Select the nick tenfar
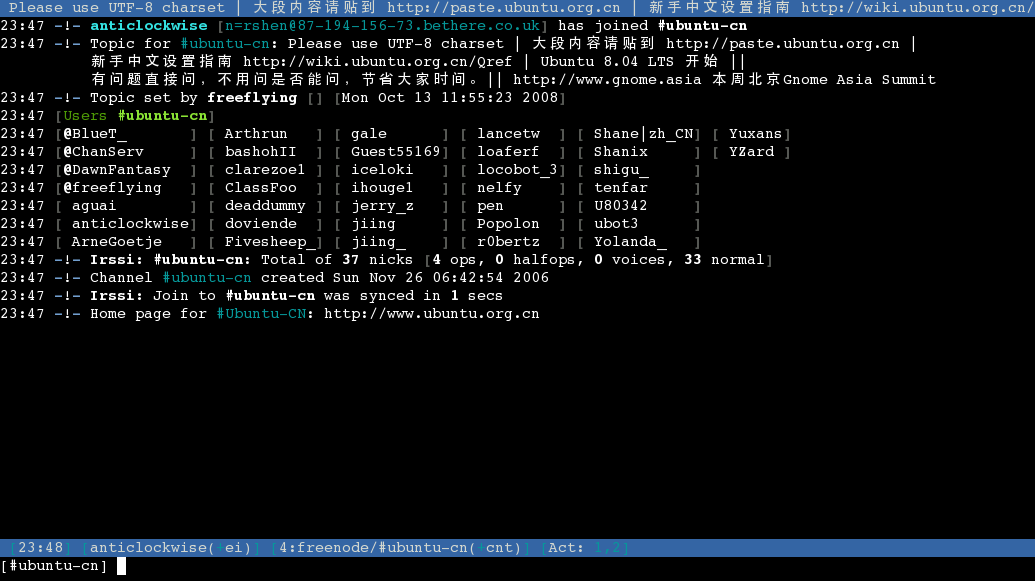This screenshot has width=1035, height=581. (x=620, y=188)
